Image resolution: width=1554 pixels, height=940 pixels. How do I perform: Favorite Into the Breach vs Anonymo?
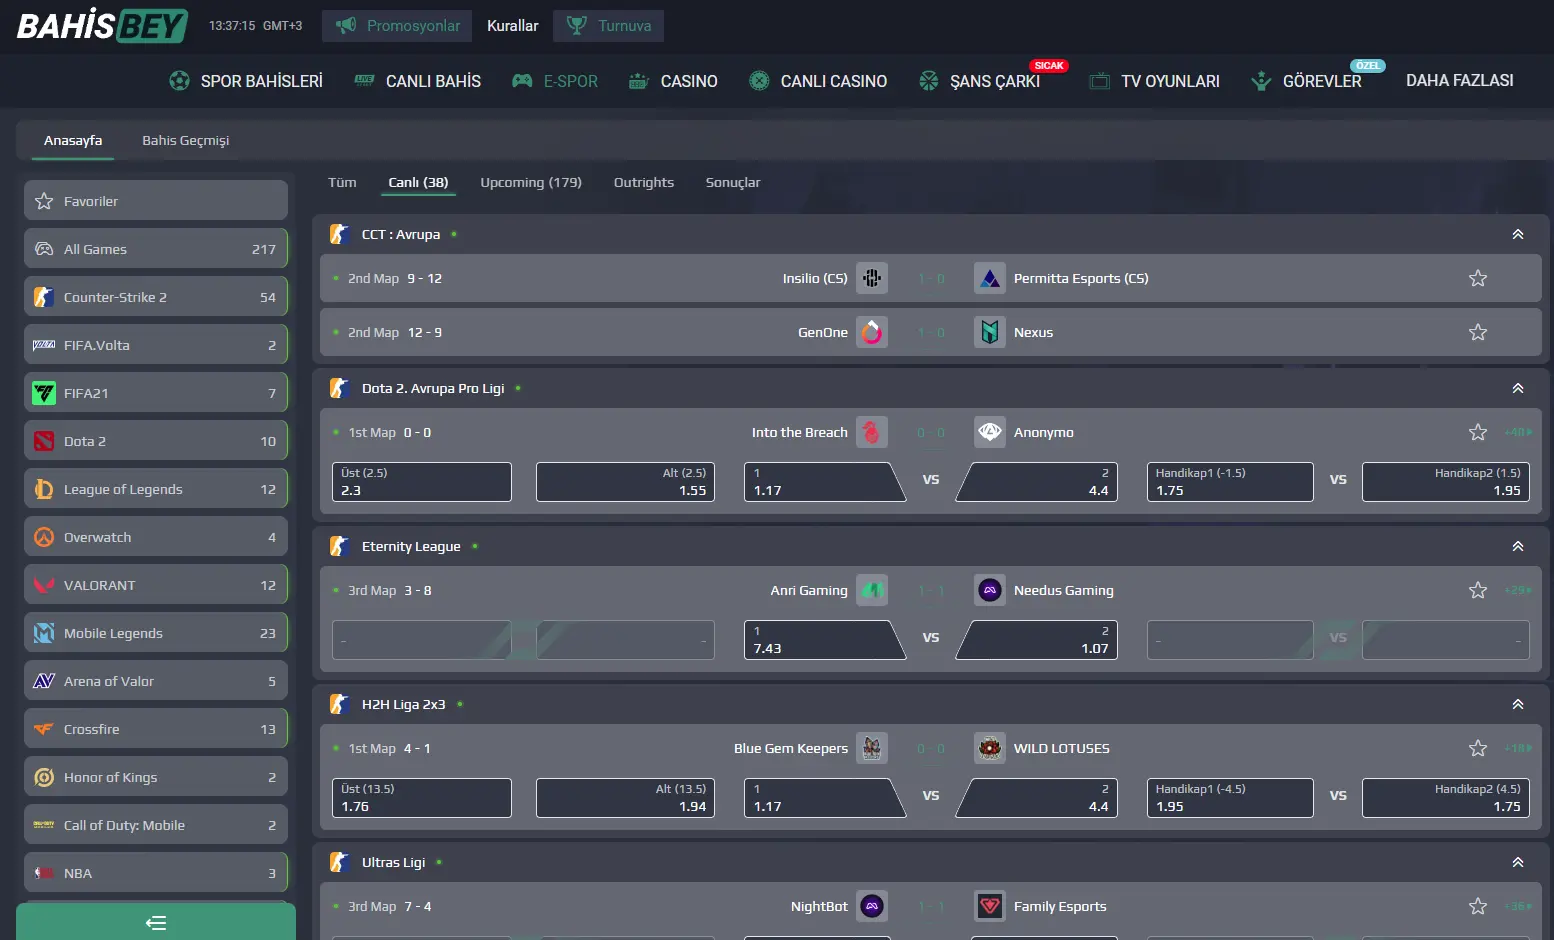coord(1478,432)
